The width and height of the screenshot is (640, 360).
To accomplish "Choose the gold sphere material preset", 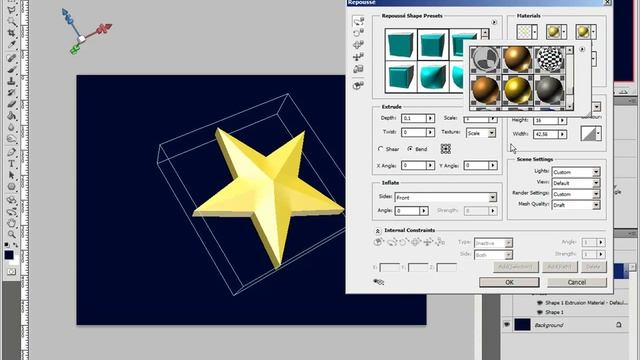I will click(517, 90).
